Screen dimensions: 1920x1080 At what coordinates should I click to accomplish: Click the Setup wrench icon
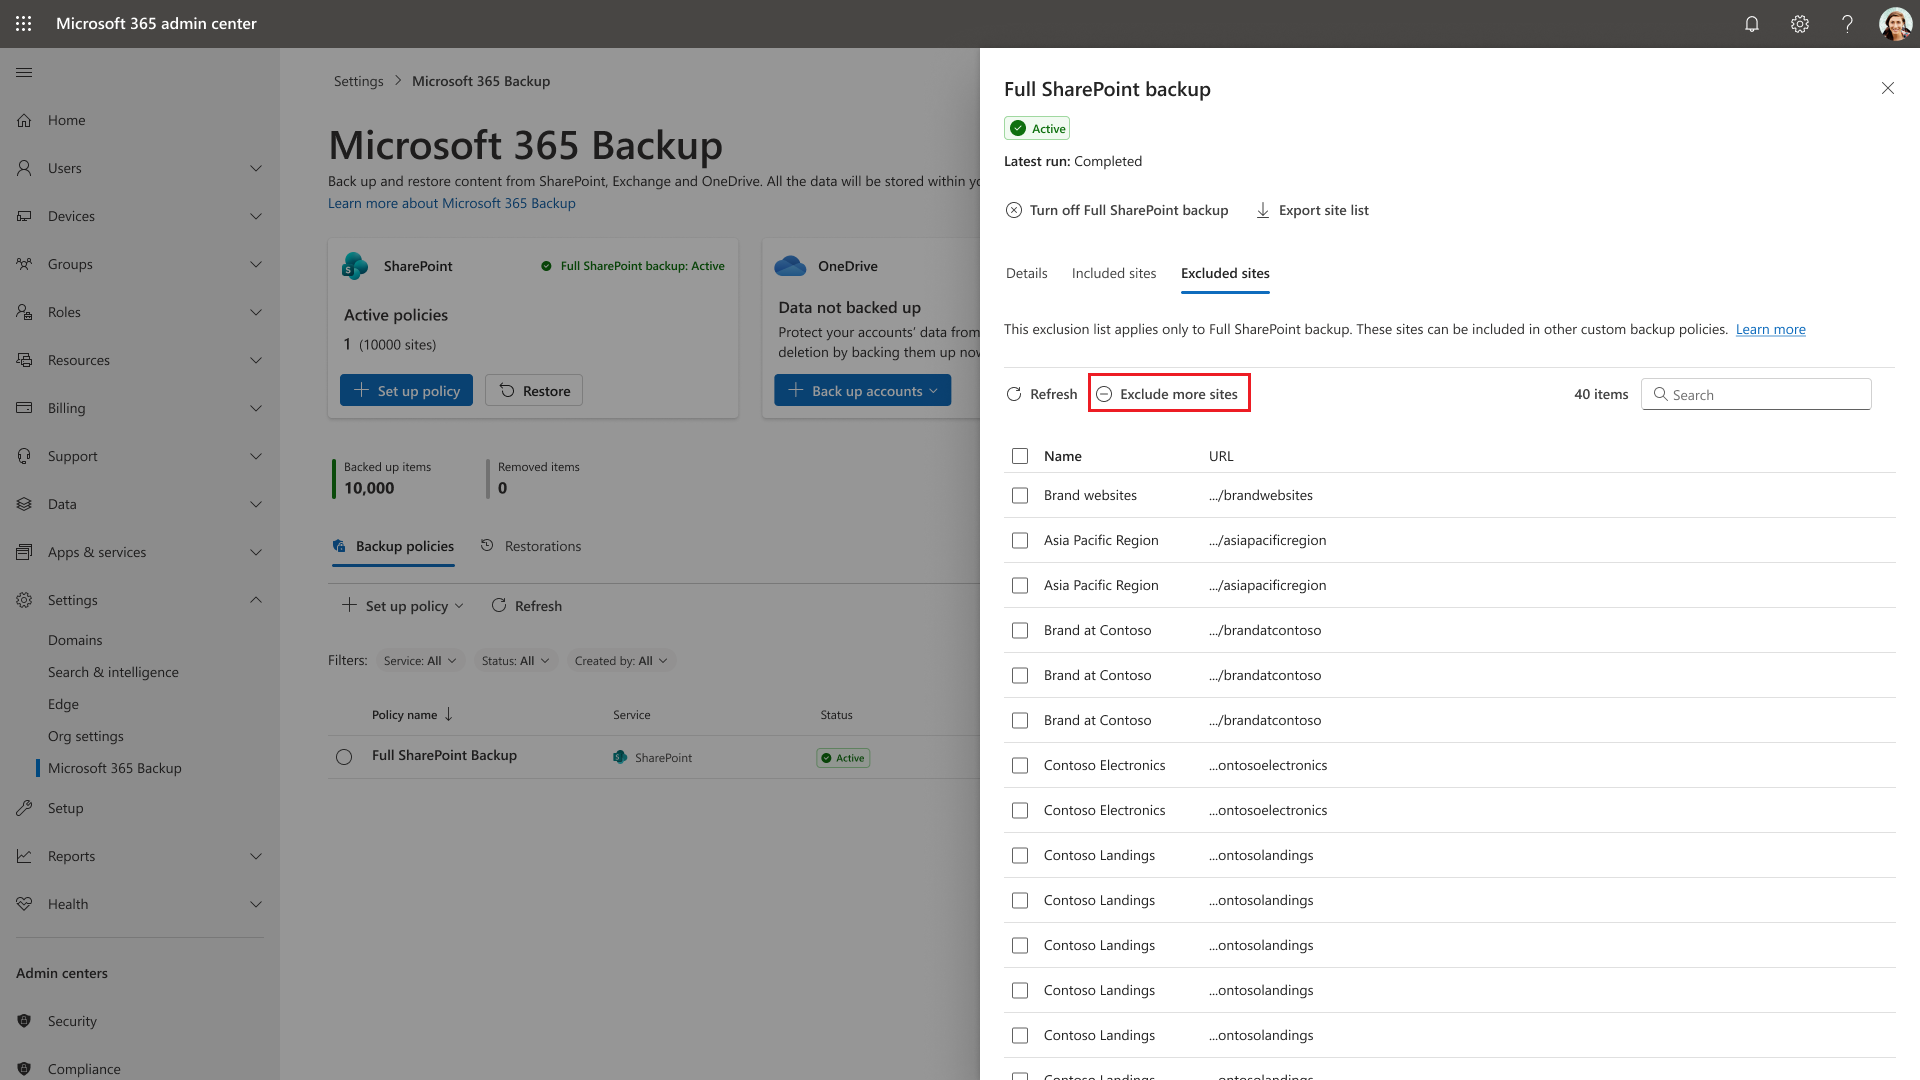click(24, 808)
